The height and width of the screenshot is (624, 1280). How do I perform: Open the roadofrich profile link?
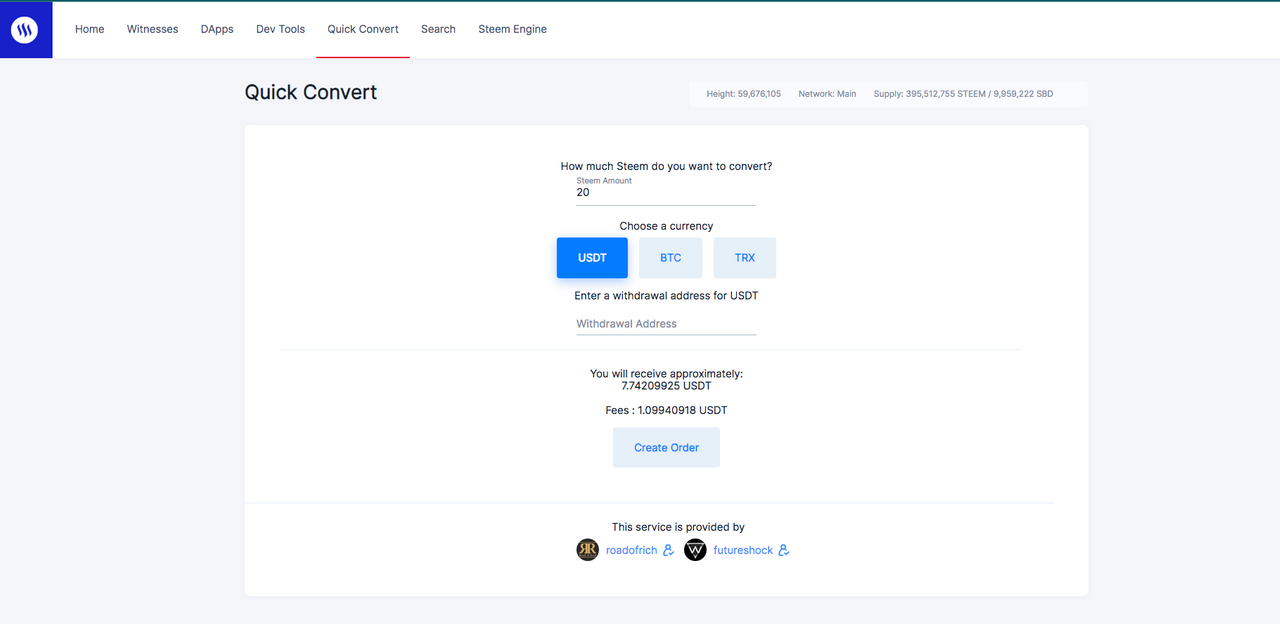(x=632, y=550)
